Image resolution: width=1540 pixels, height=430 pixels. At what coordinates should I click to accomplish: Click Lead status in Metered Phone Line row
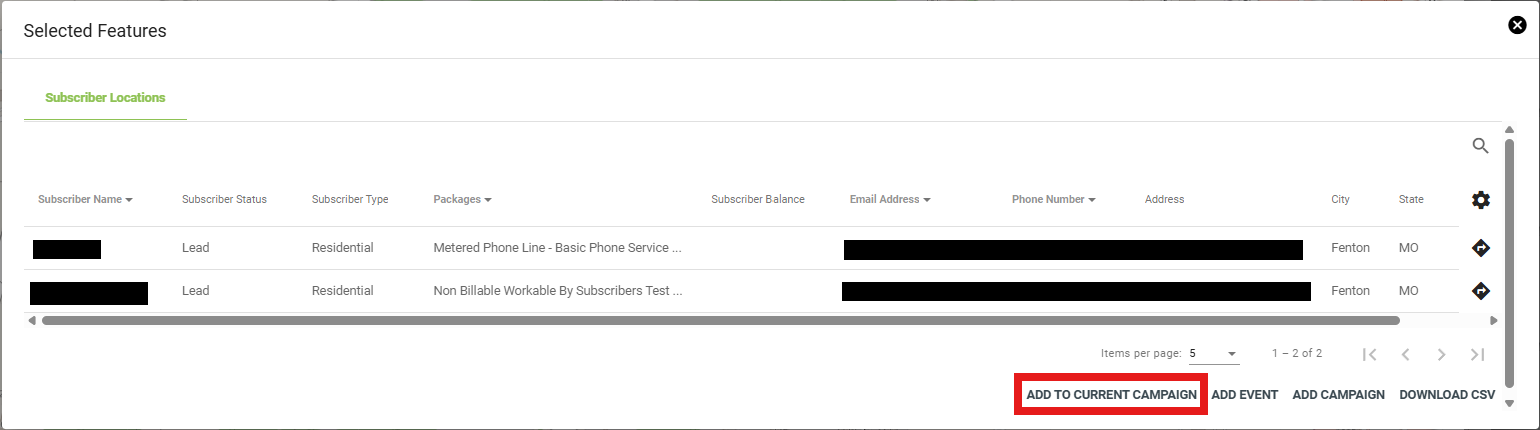point(196,248)
